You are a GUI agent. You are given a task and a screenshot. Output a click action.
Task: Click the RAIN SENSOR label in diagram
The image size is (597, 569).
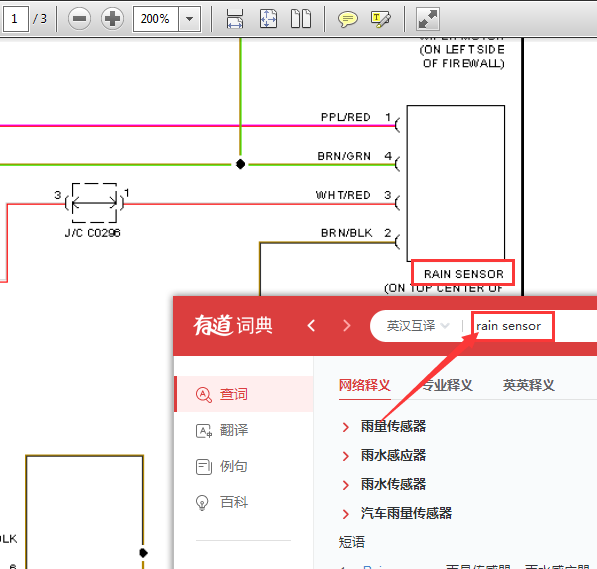click(463, 274)
